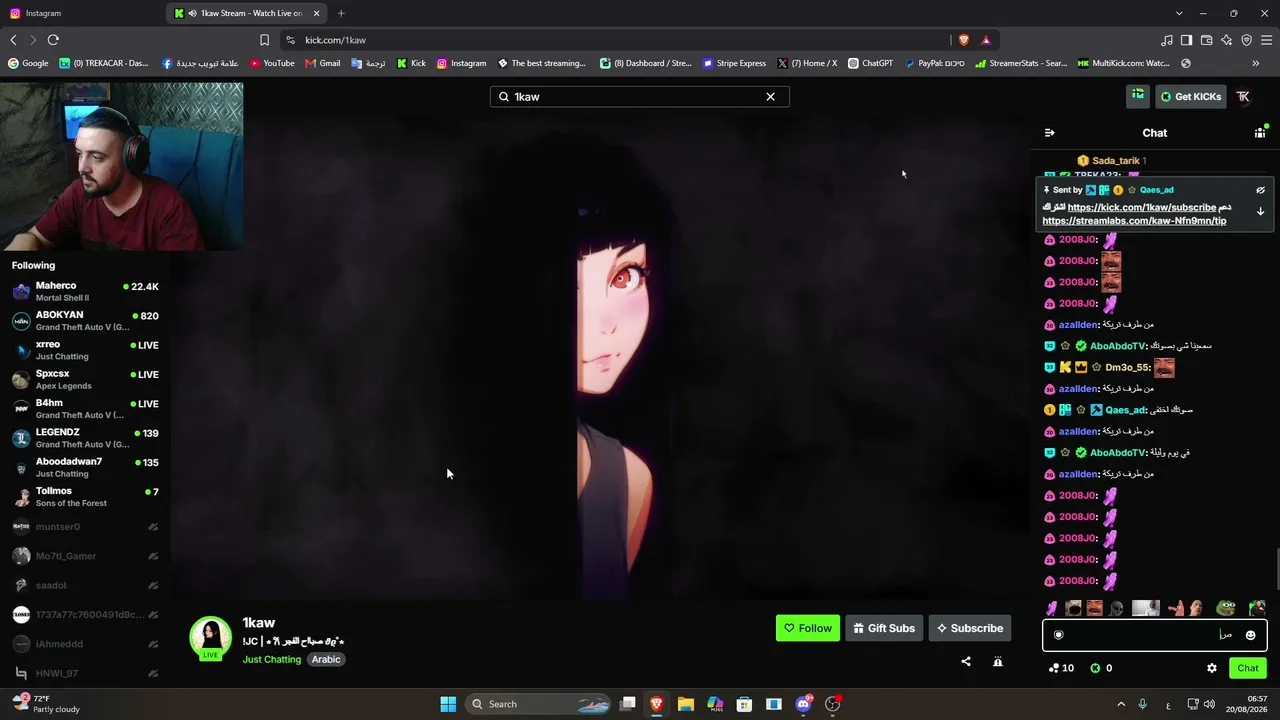Click the Windows taskbar Search box
This screenshot has width=1280, height=720.
[x=539, y=704]
